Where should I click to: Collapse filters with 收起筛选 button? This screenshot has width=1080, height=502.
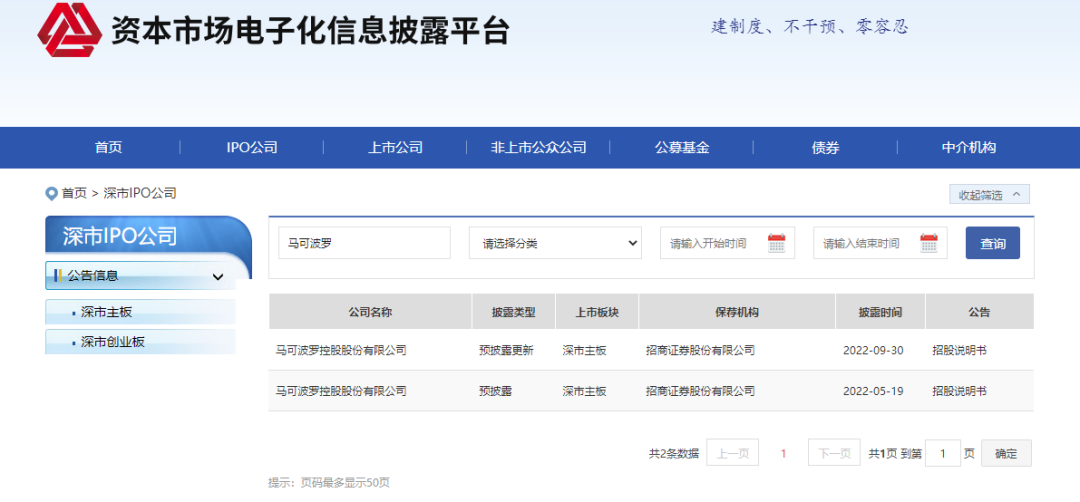coord(989,195)
